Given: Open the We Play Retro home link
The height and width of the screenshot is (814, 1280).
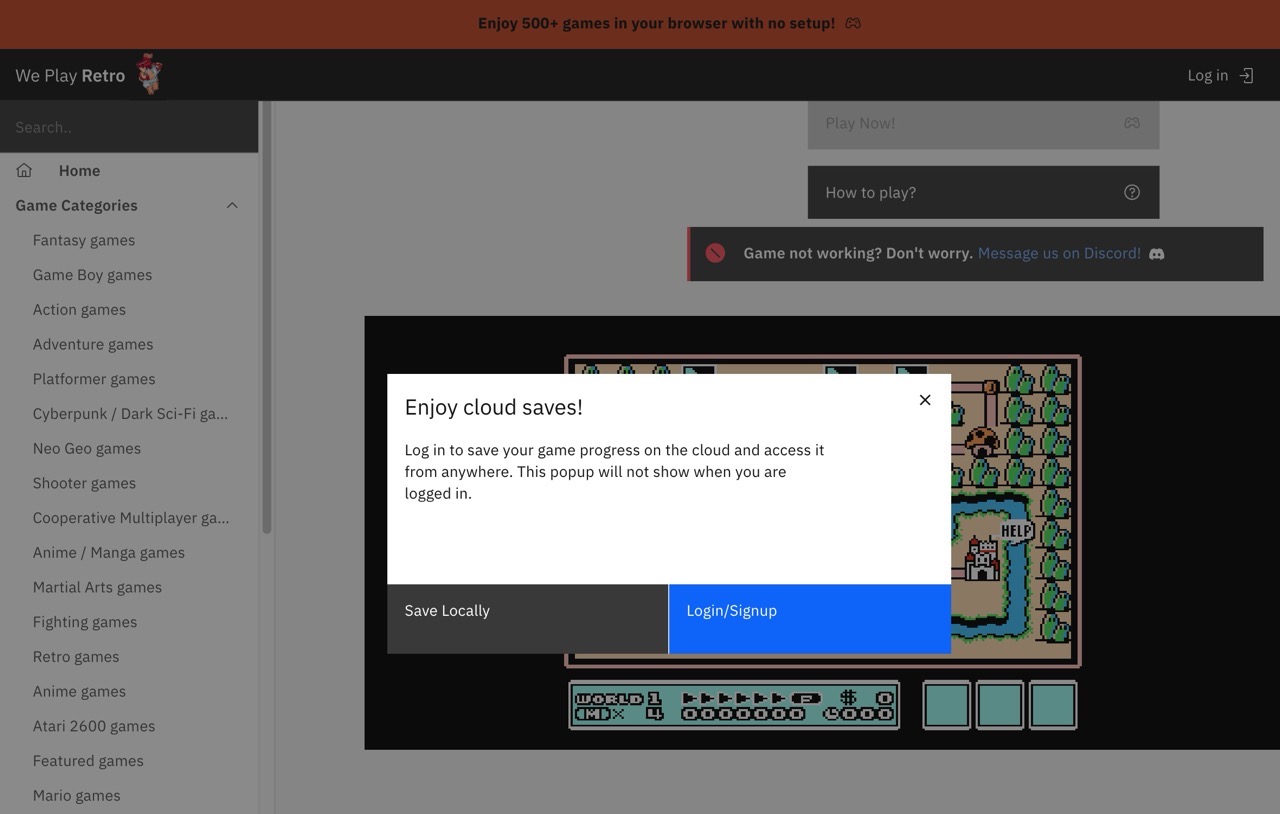Looking at the screenshot, I should (70, 75).
